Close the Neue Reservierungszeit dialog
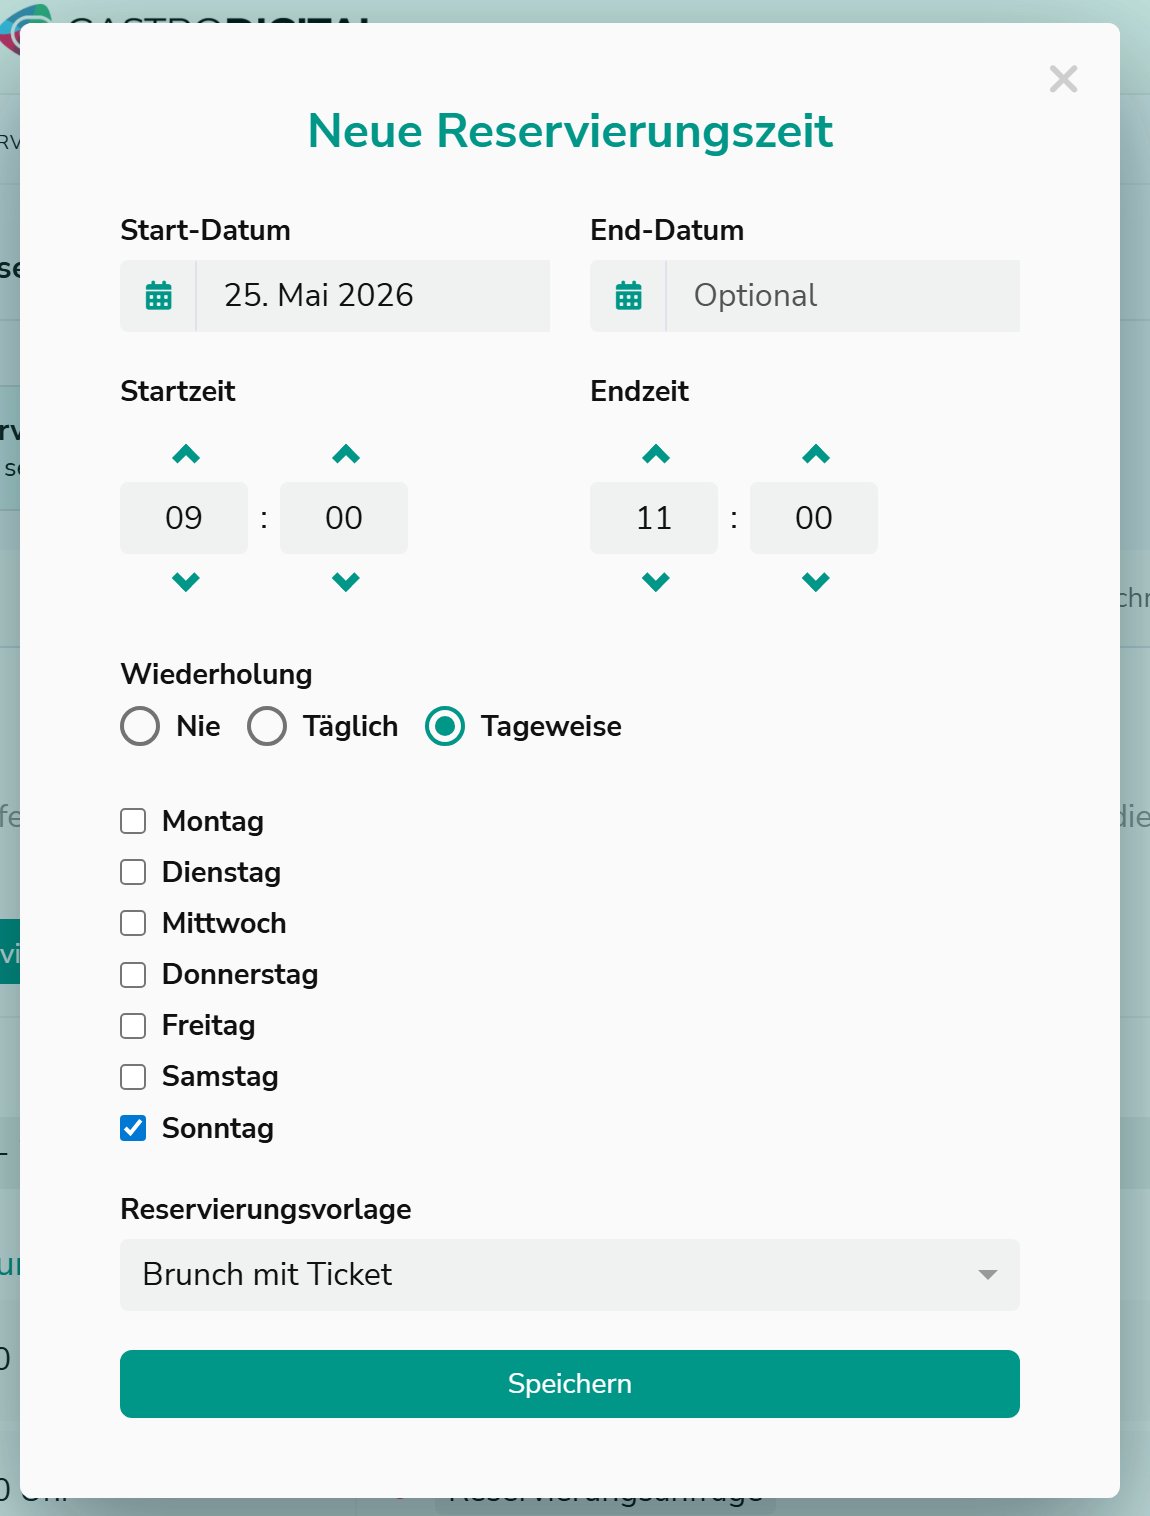 pyautogui.click(x=1063, y=79)
